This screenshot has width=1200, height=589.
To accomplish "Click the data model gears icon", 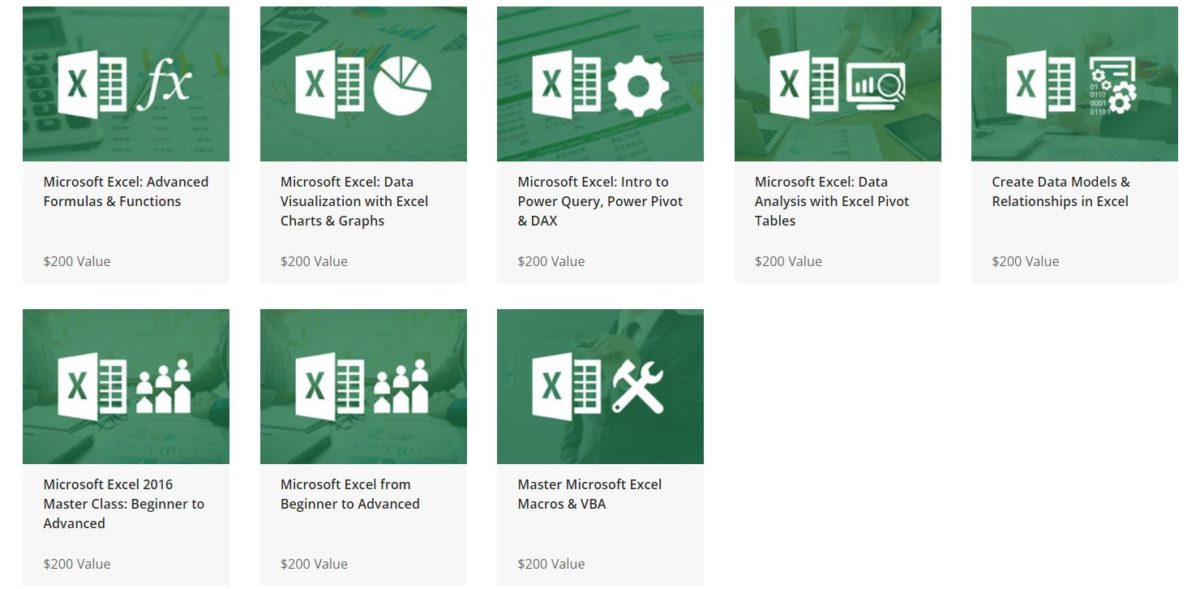I will pos(1112,85).
